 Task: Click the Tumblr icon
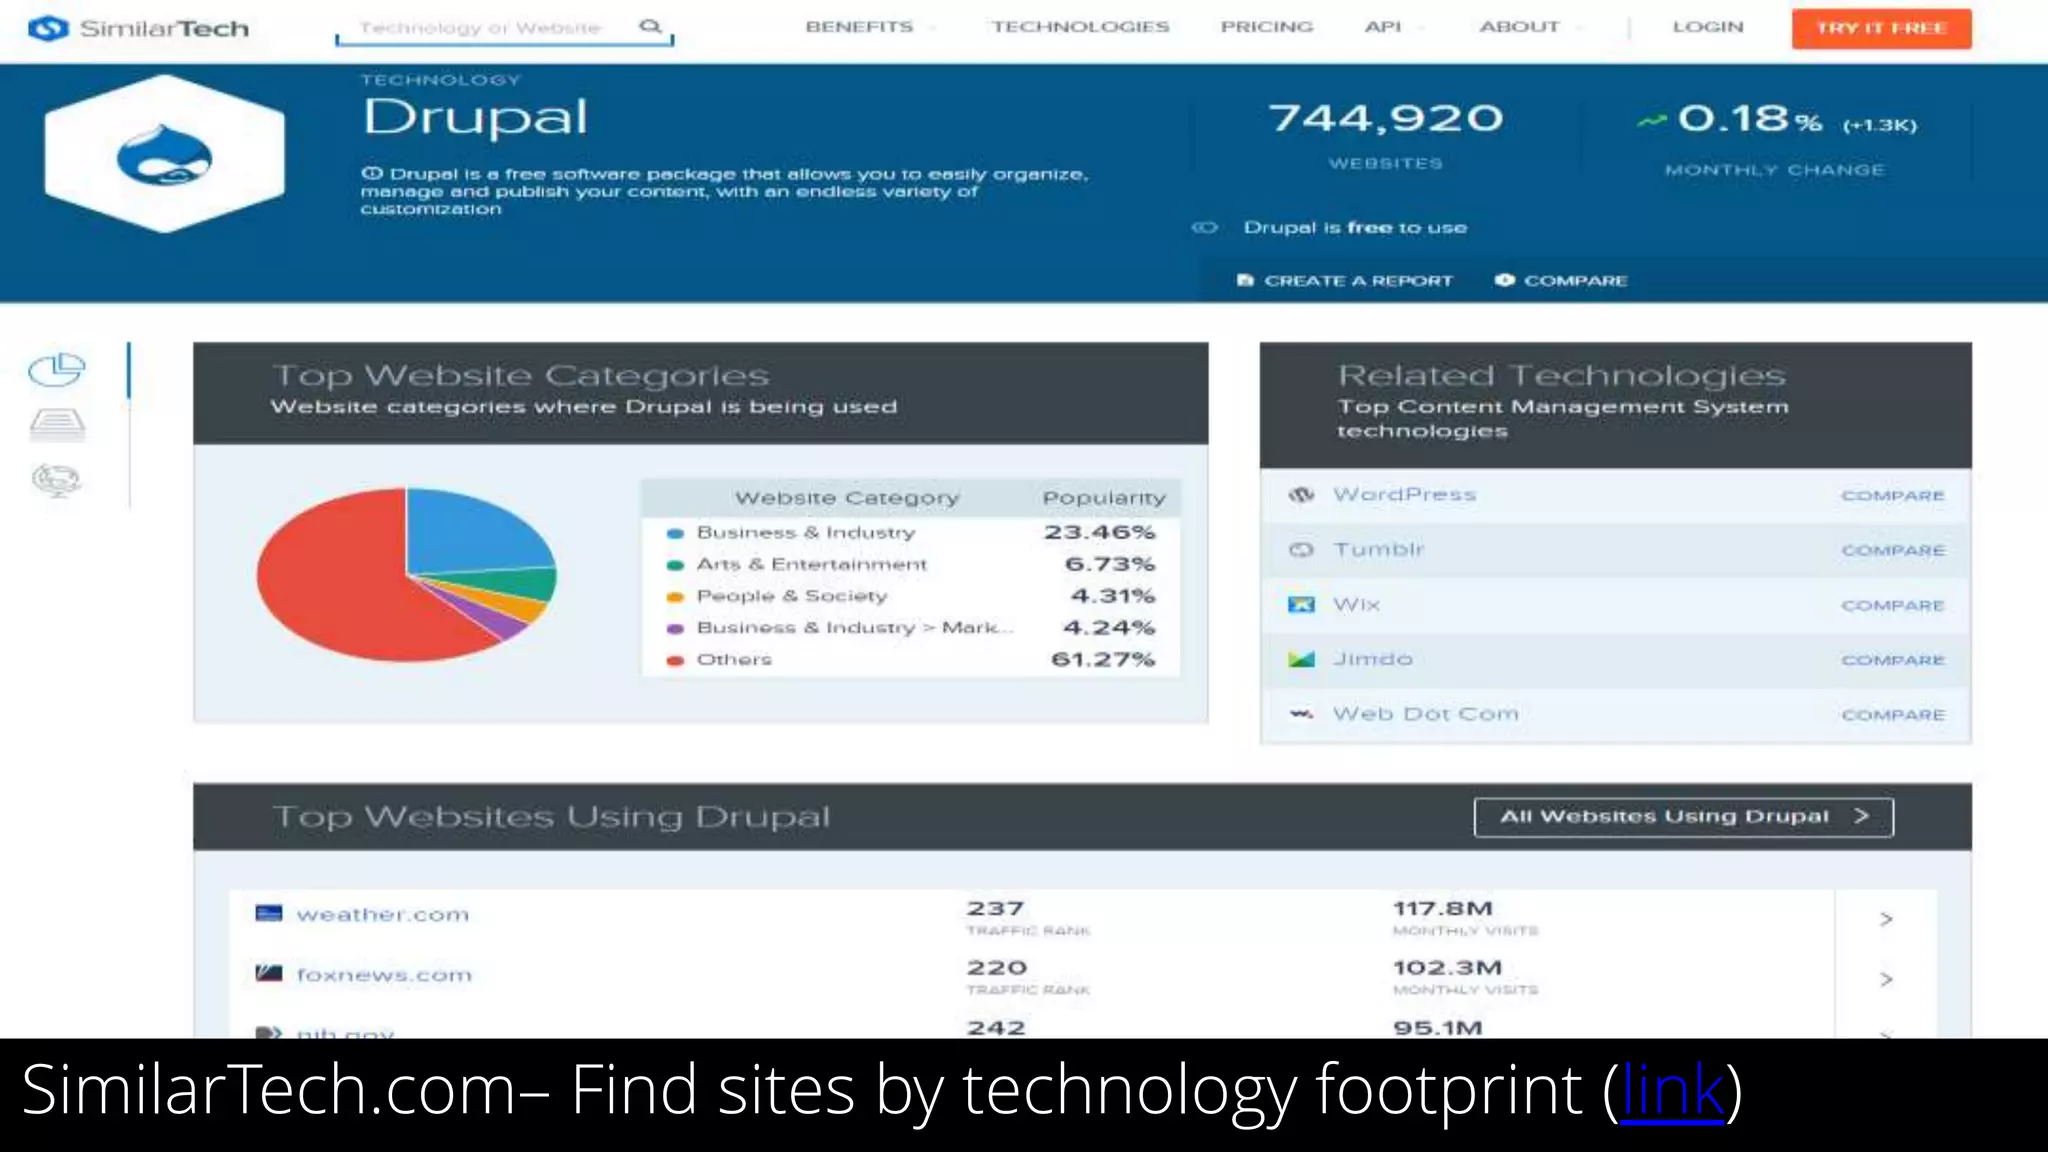pos(1301,550)
